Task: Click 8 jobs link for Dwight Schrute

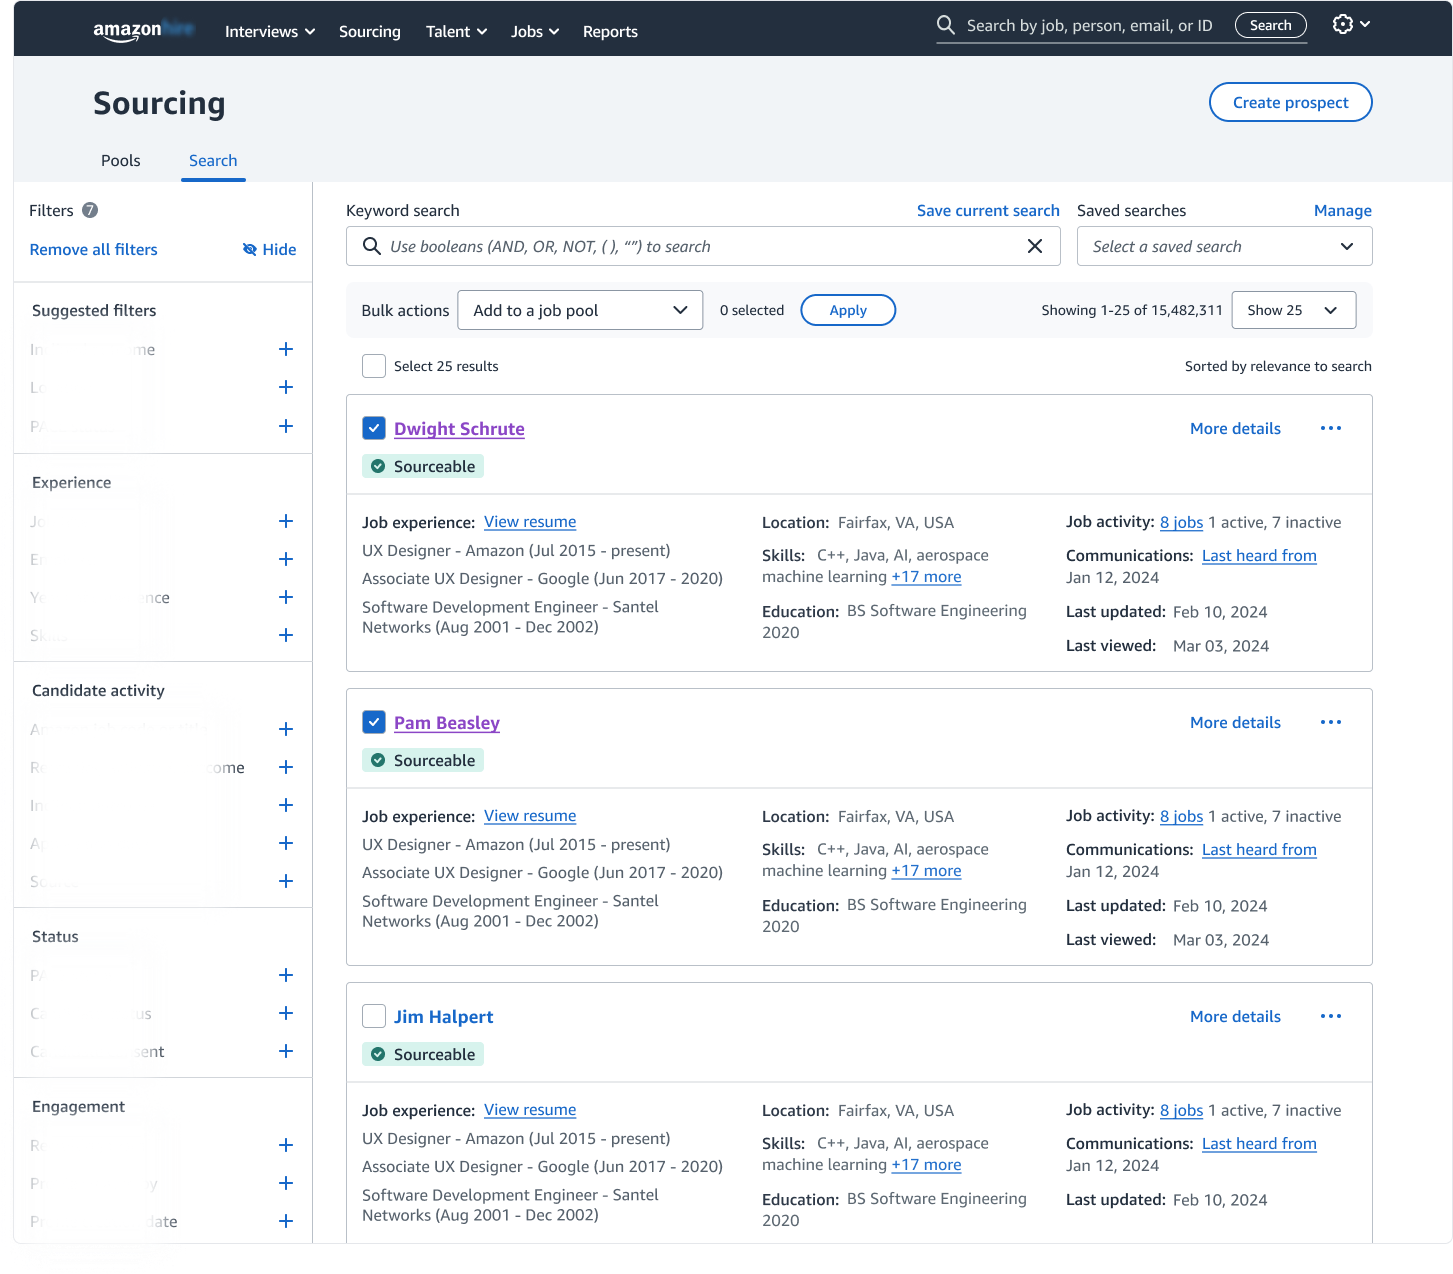Action: click(1181, 522)
